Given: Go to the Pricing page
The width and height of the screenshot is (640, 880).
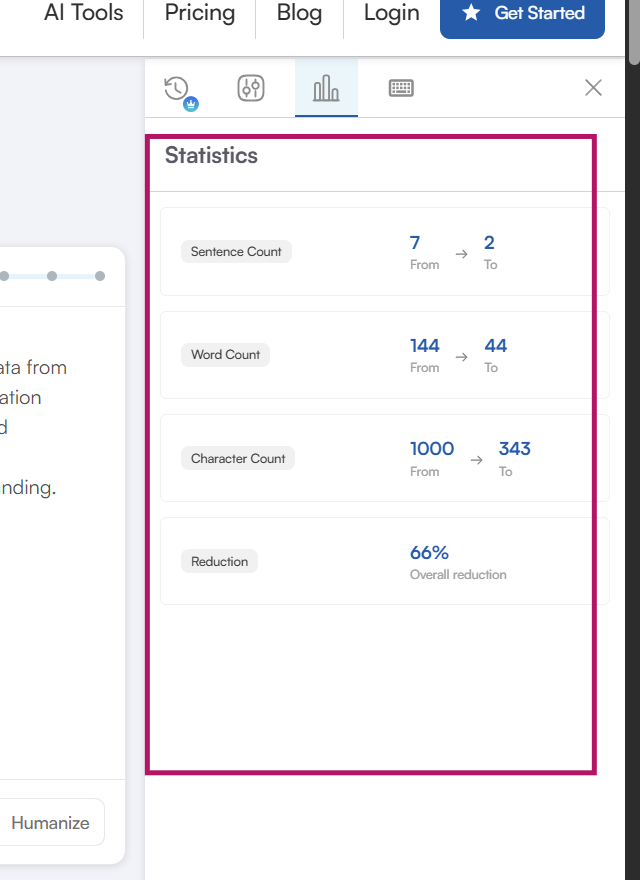Looking at the screenshot, I should [199, 13].
